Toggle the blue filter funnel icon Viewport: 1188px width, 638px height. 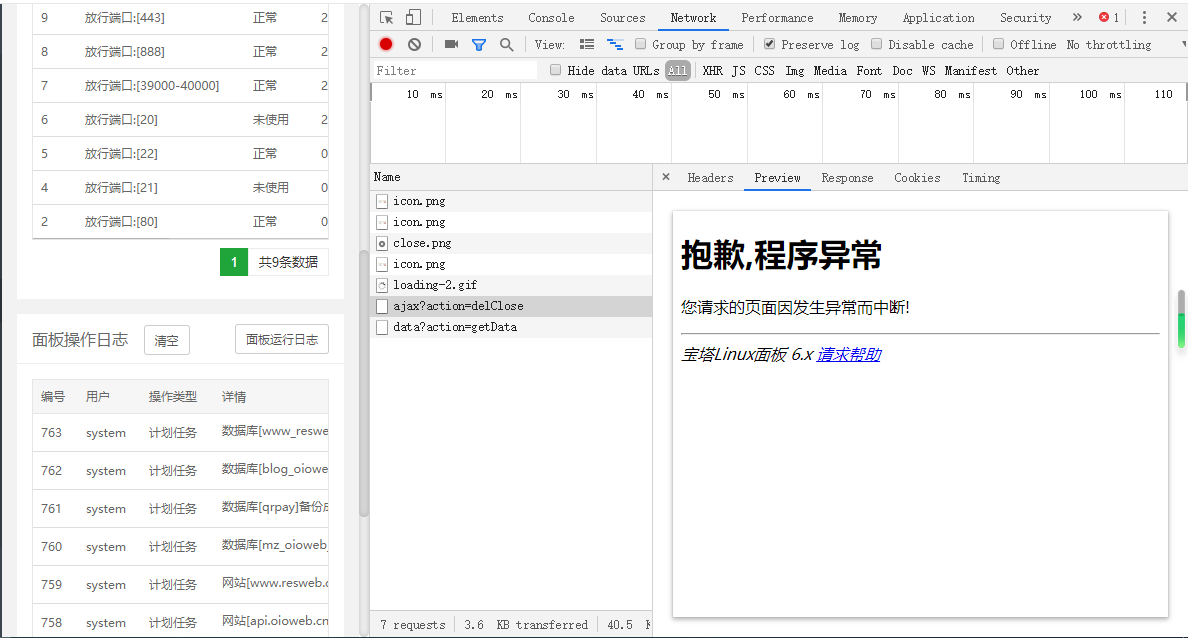(x=479, y=45)
